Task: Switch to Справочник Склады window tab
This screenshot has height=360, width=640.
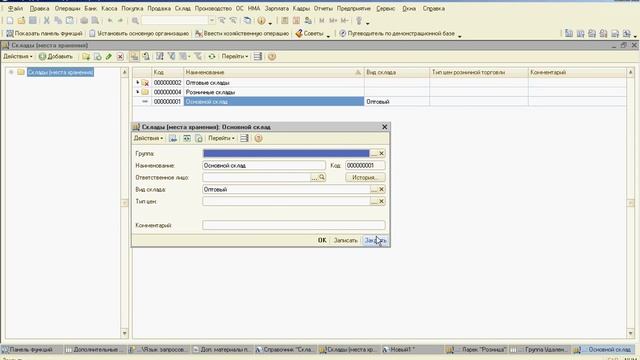Action: [286, 350]
